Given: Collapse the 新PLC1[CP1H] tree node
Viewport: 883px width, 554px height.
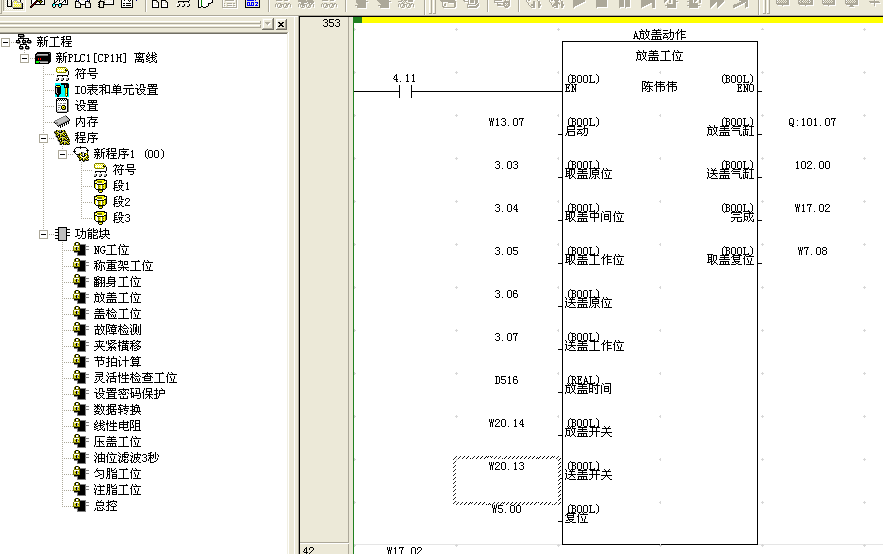Looking at the screenshot, I should click(x=26, y=58).
